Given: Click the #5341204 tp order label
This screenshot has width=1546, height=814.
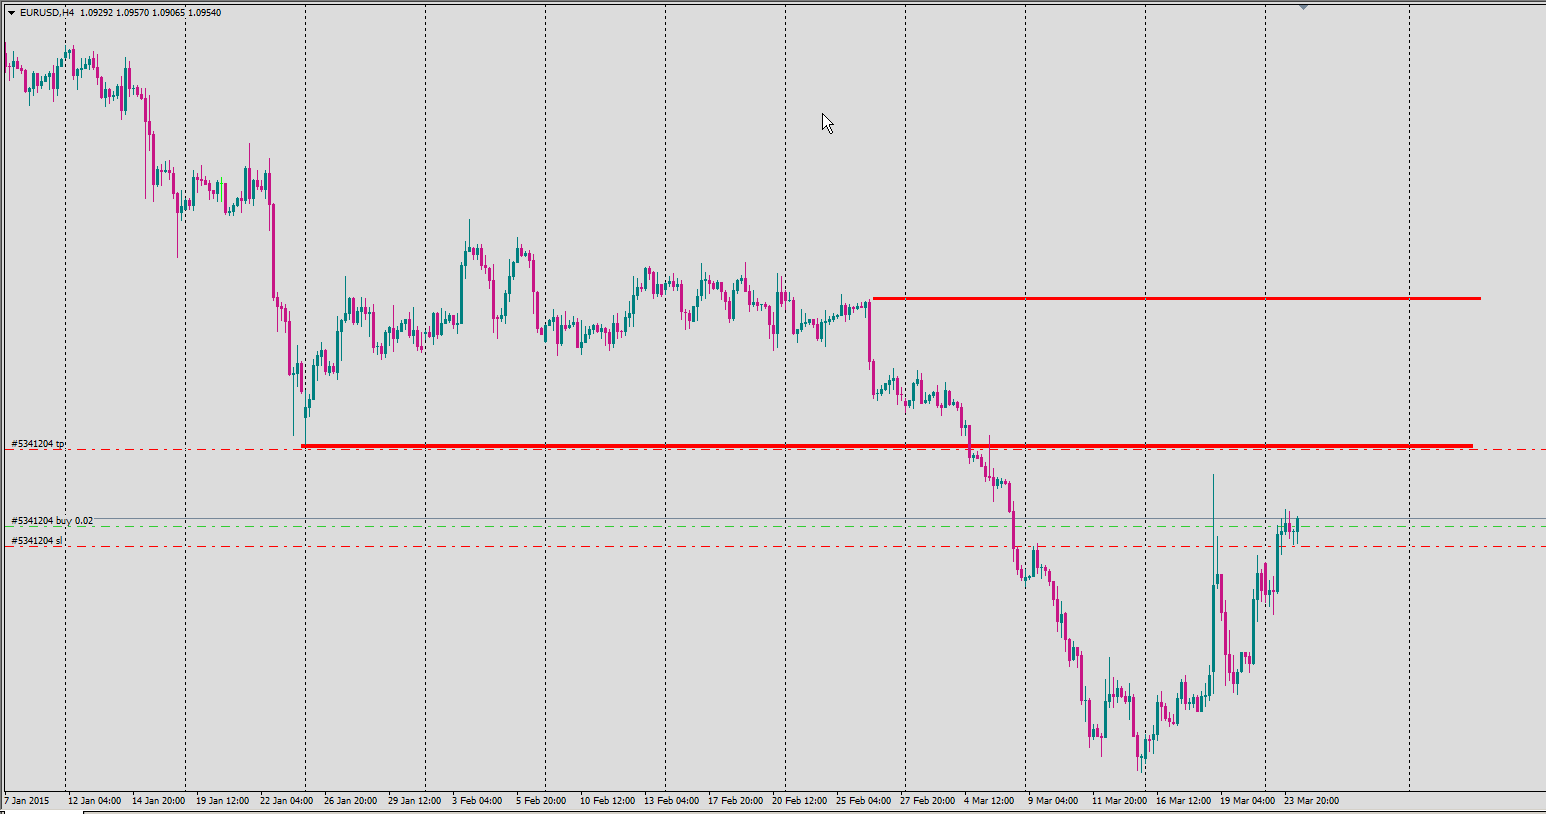Looking at the screenshot, I should point(38,443).
